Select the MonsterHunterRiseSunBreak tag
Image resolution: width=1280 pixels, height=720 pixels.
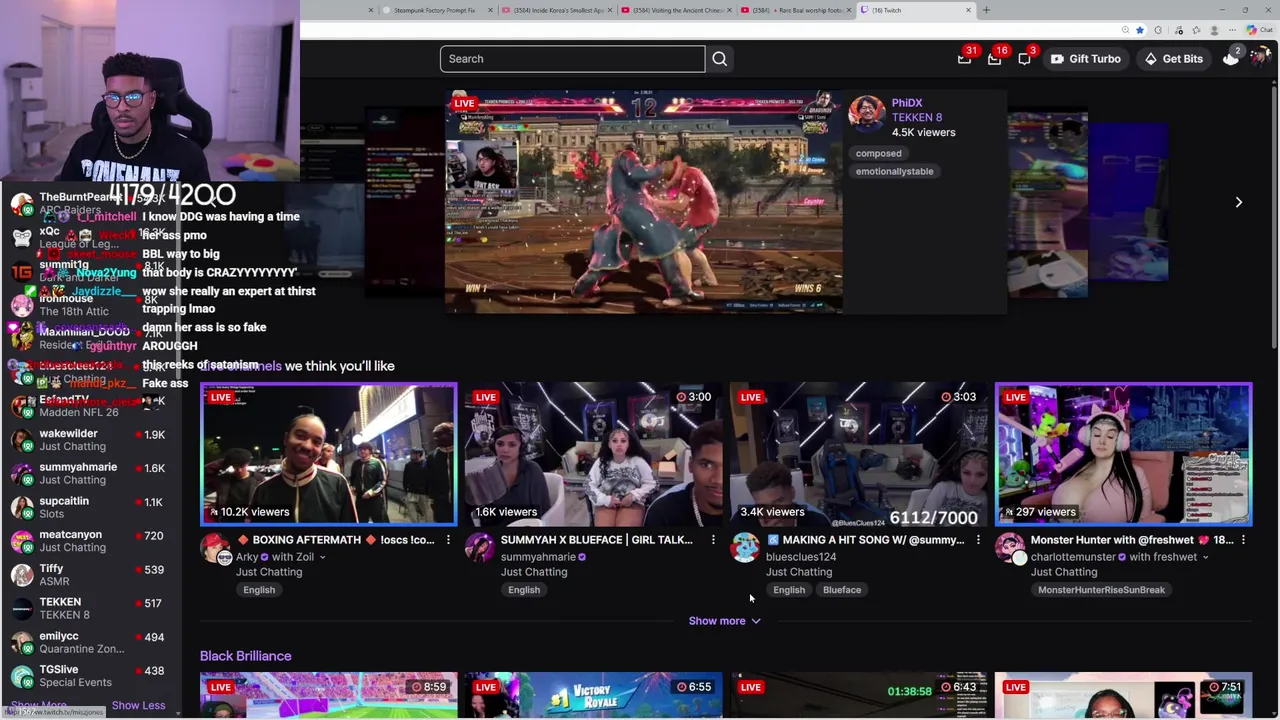click(x=1101, y=590)
